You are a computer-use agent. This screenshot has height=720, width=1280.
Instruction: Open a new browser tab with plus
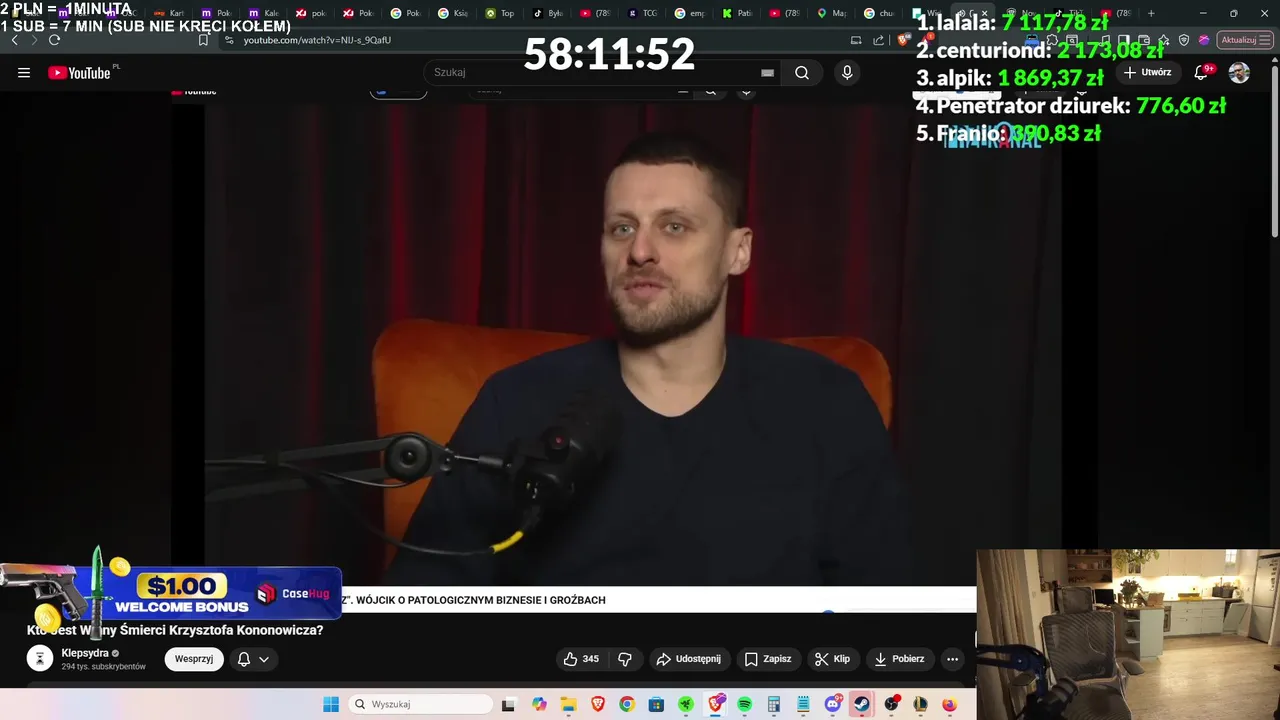(1151, 13)
